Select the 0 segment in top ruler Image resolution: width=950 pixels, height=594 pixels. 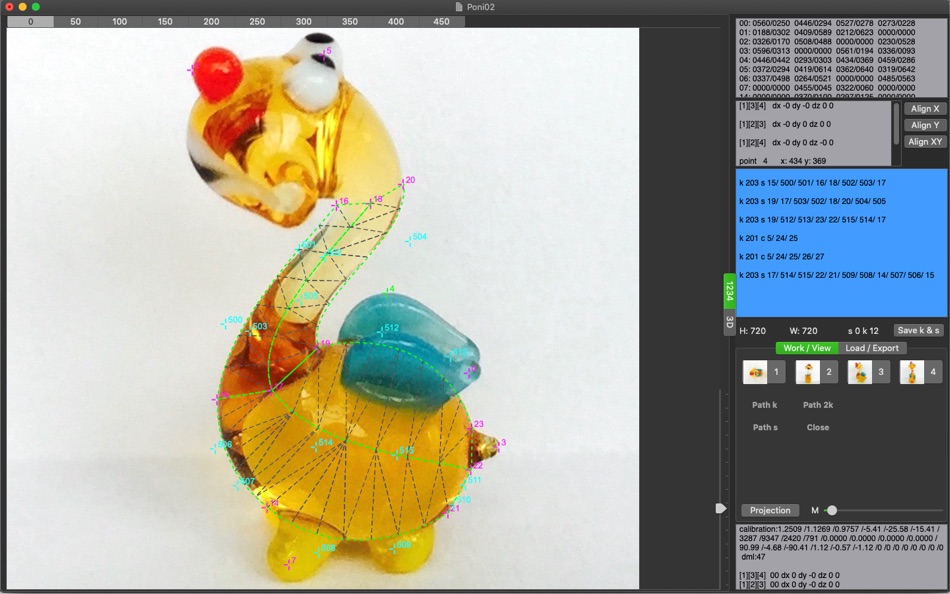[x=30, y=21]
